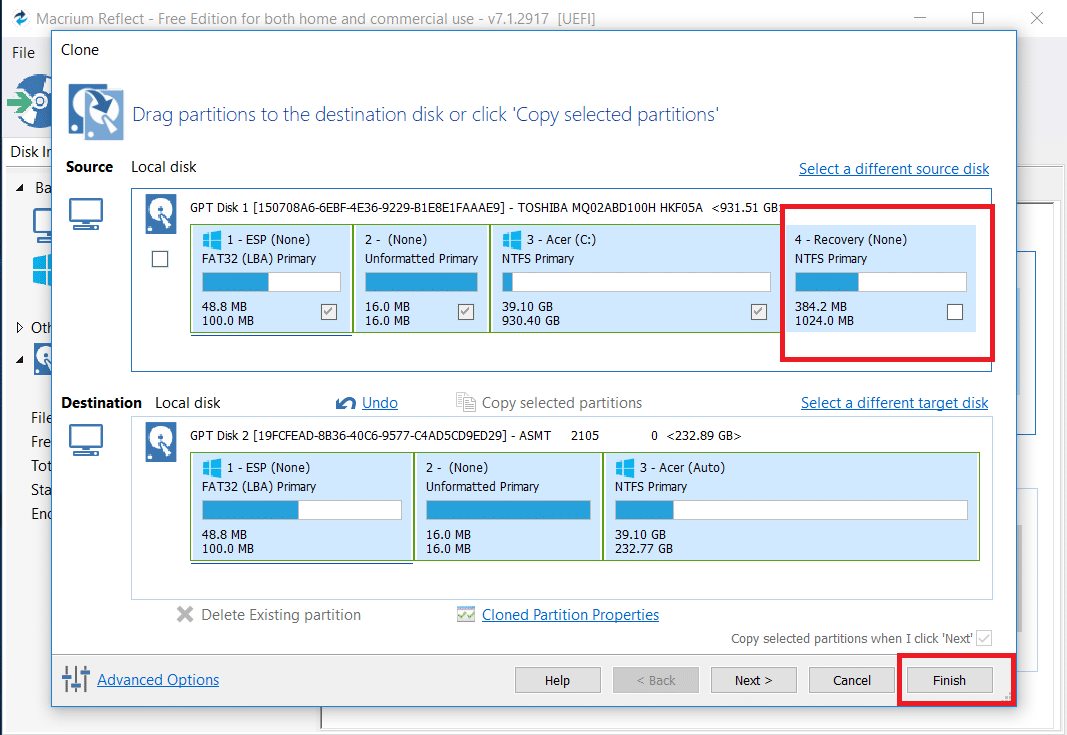1067x735 pixels.
Task: Click the '232.77 GB' size text on destination
Action: point(644,549)
